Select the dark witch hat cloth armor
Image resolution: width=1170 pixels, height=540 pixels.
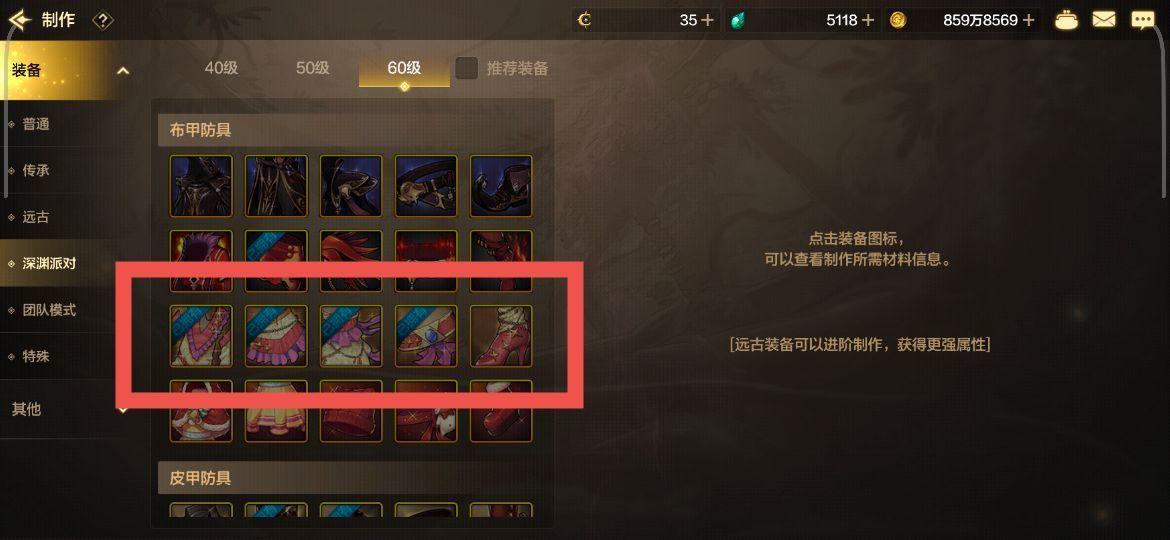(x=201, y=186)
